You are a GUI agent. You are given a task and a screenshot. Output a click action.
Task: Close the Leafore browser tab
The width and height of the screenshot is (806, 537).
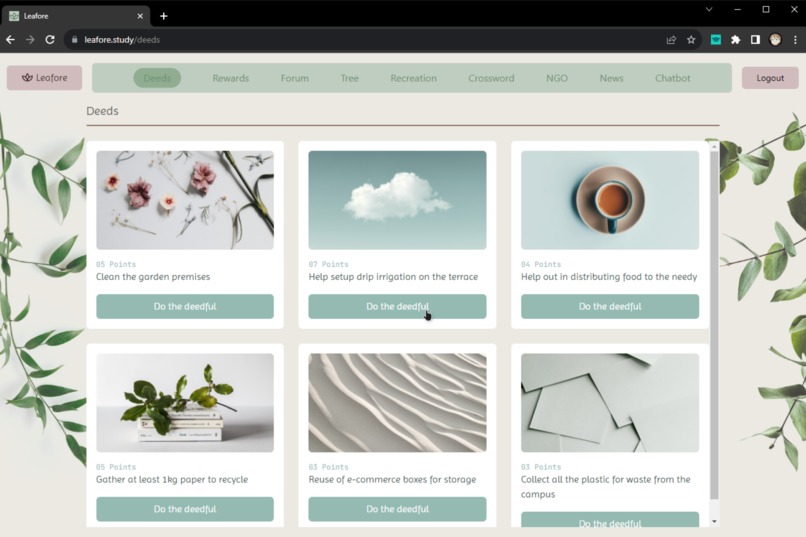coord(140,16)
